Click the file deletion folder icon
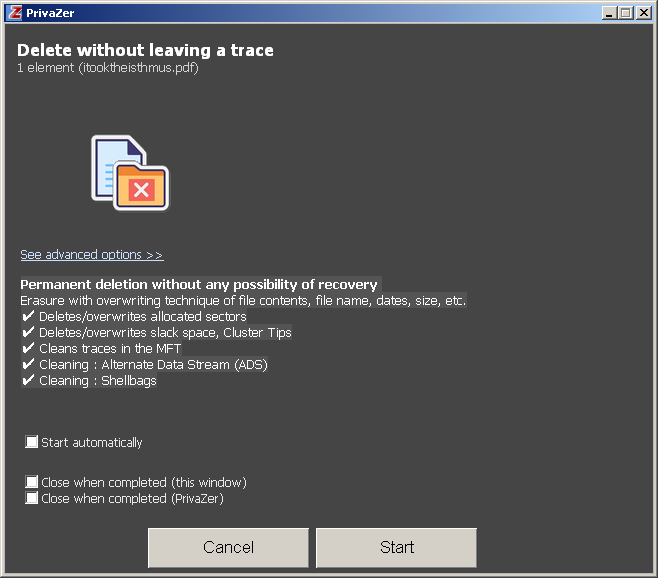Screen dimensions: 658x578 (x=130, y=173)
